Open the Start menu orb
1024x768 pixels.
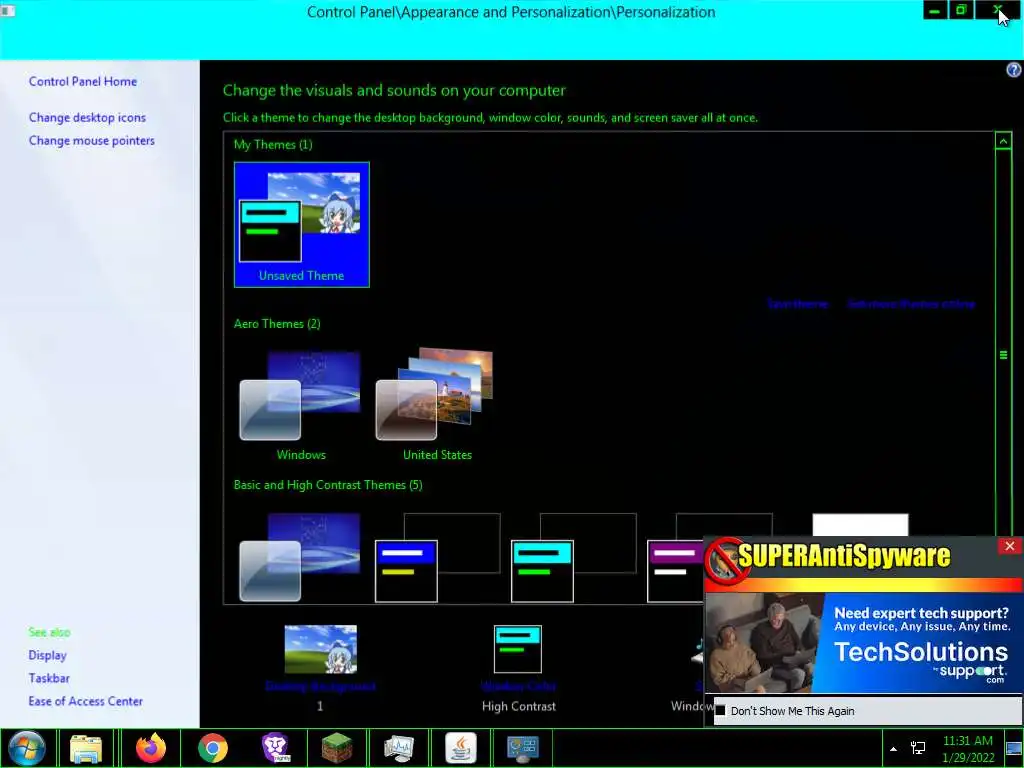[x=27, y=748]
